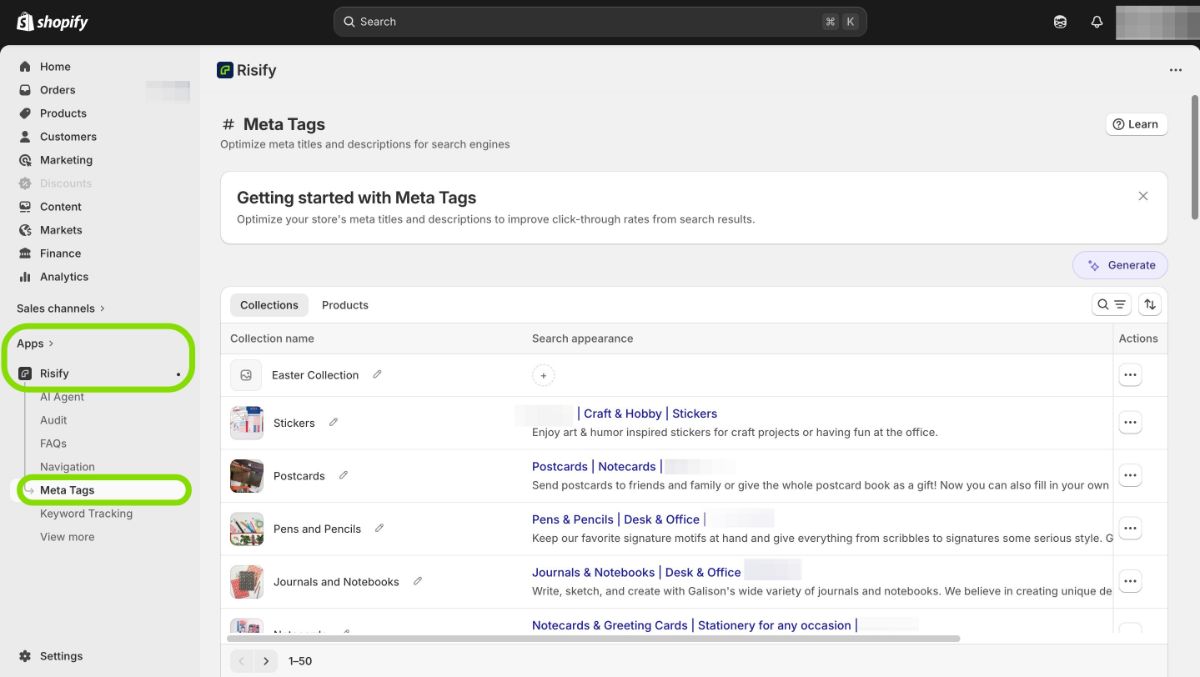Dismiss the Getting started banner
This screenshot has width=1200, height=677.
click(1143, 196)
